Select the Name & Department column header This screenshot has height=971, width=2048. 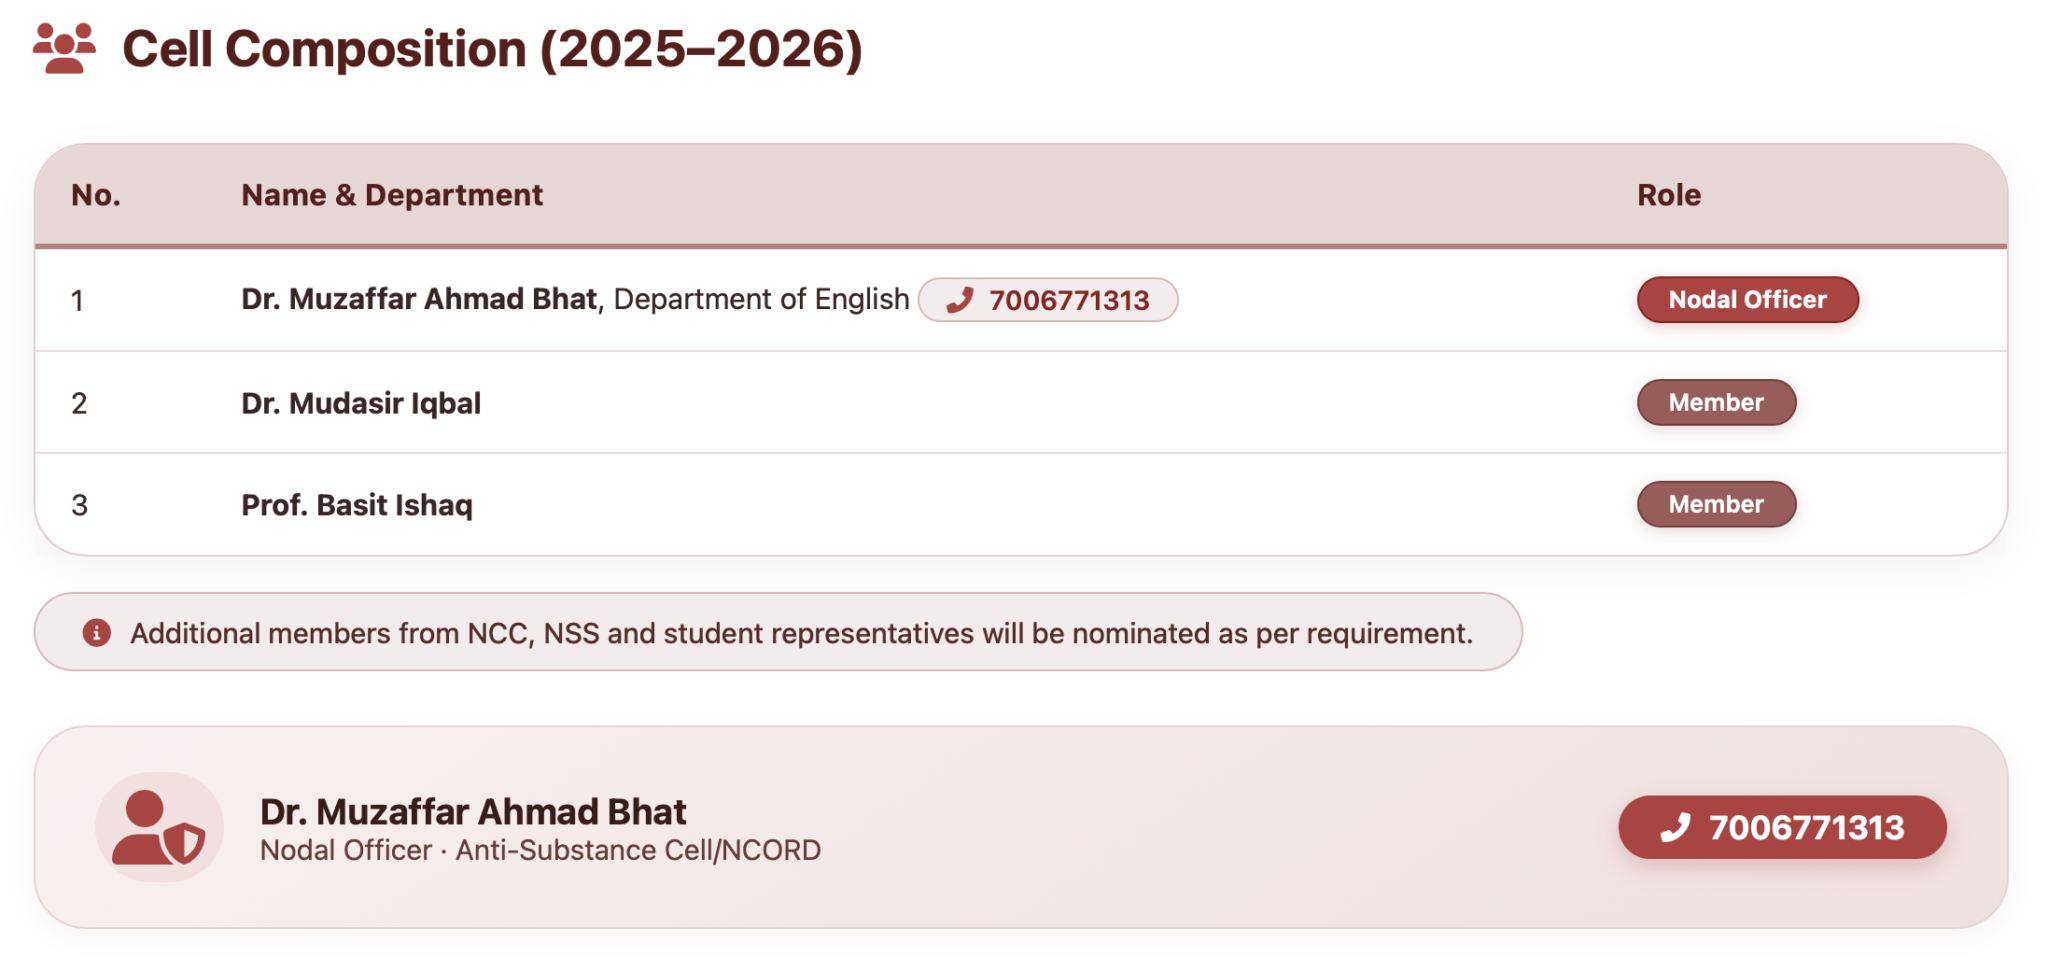point(392,195)
